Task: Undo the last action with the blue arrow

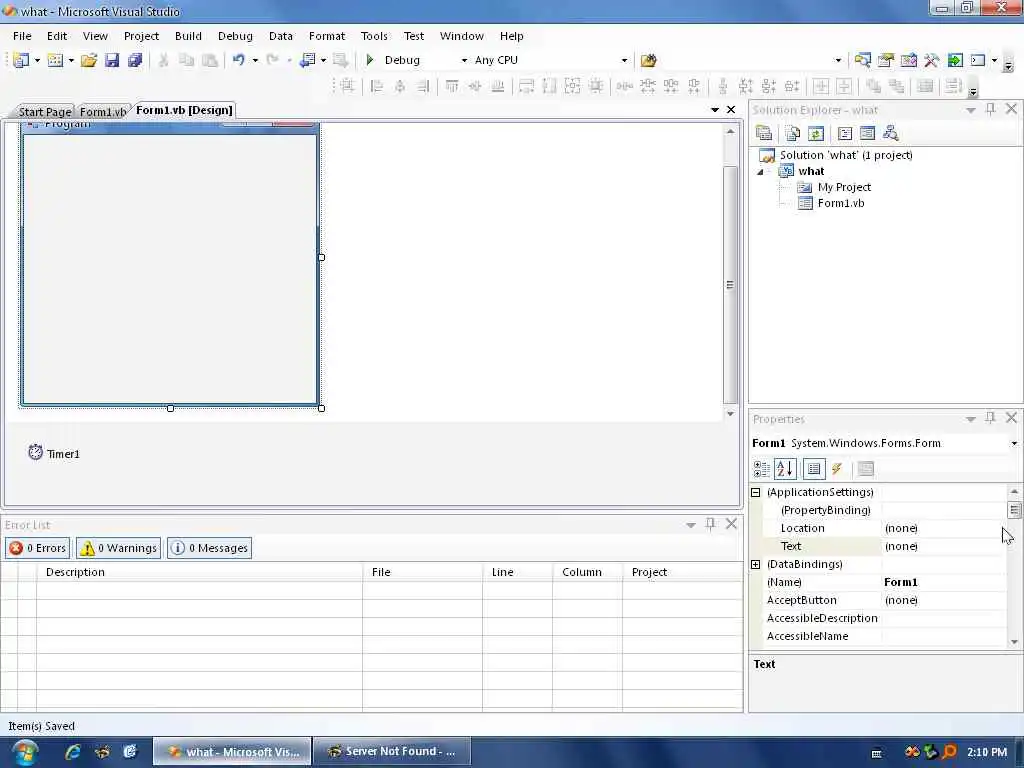Action: coord(238,60)
